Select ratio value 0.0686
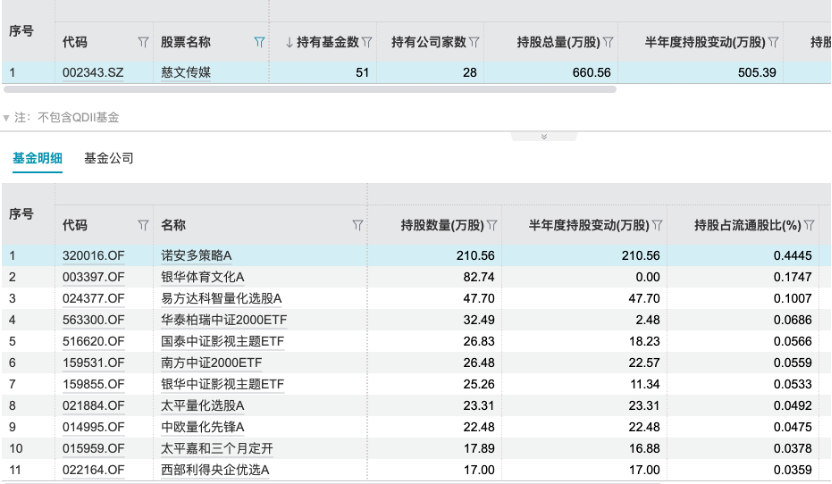The height and width of the screenshot is (484, 832). [792, 319]
